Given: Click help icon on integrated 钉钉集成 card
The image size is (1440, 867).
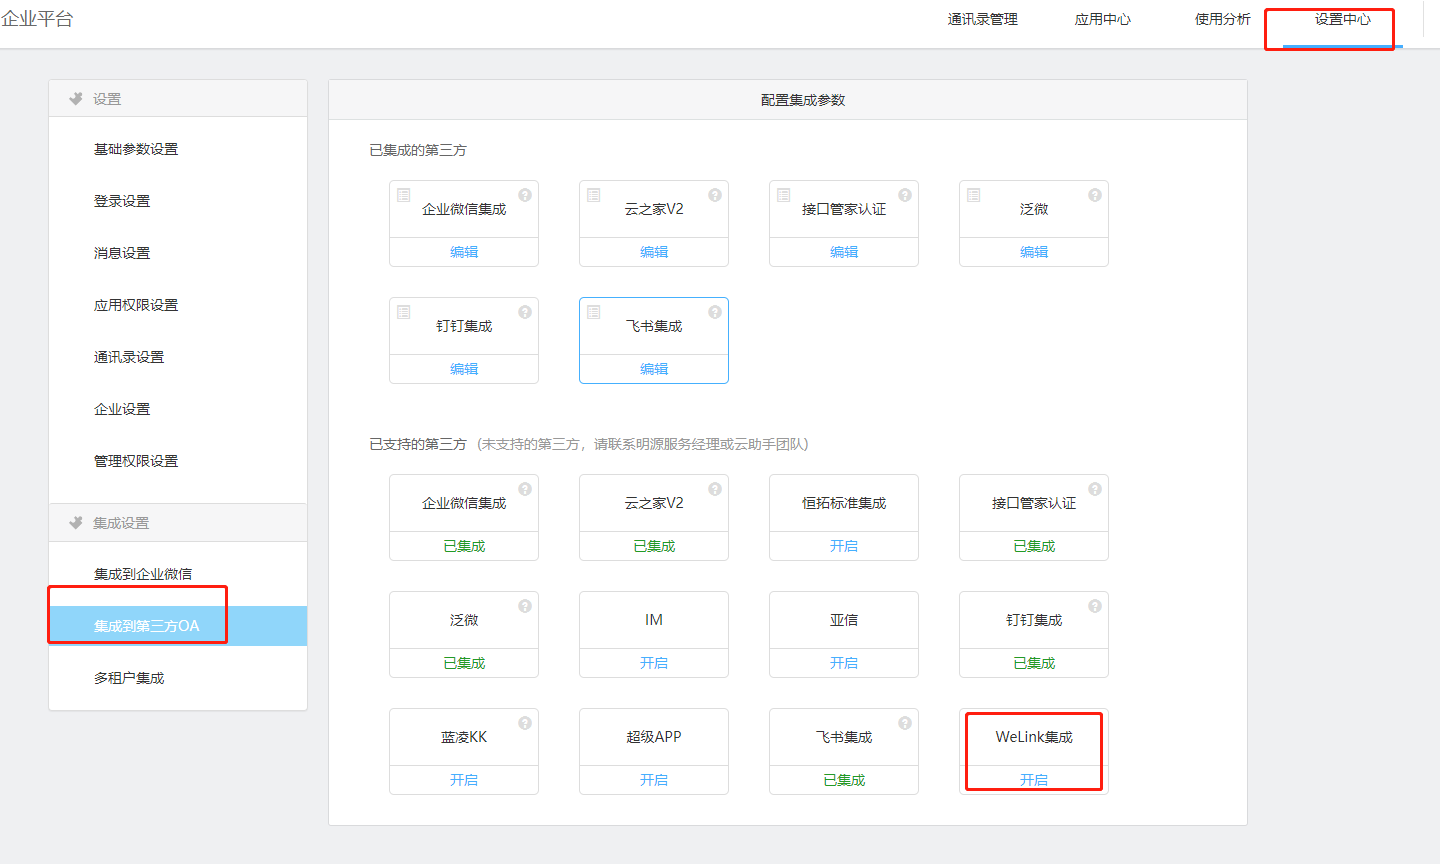Looking at the screenshot, I should 525,312.
